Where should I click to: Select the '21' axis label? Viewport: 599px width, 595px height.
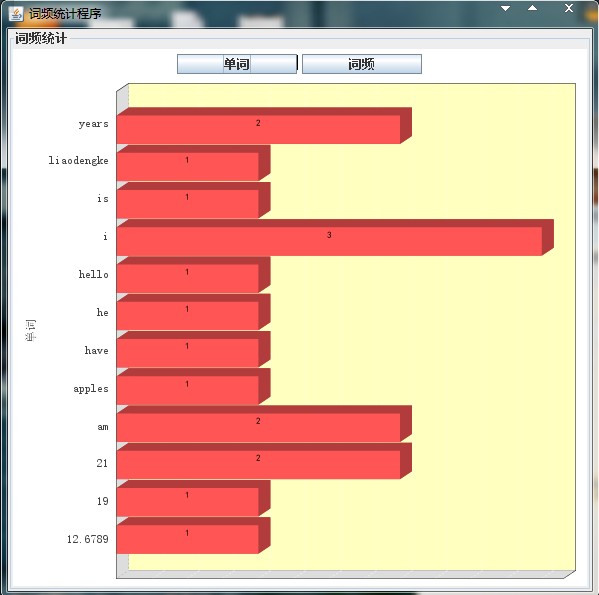102,463
